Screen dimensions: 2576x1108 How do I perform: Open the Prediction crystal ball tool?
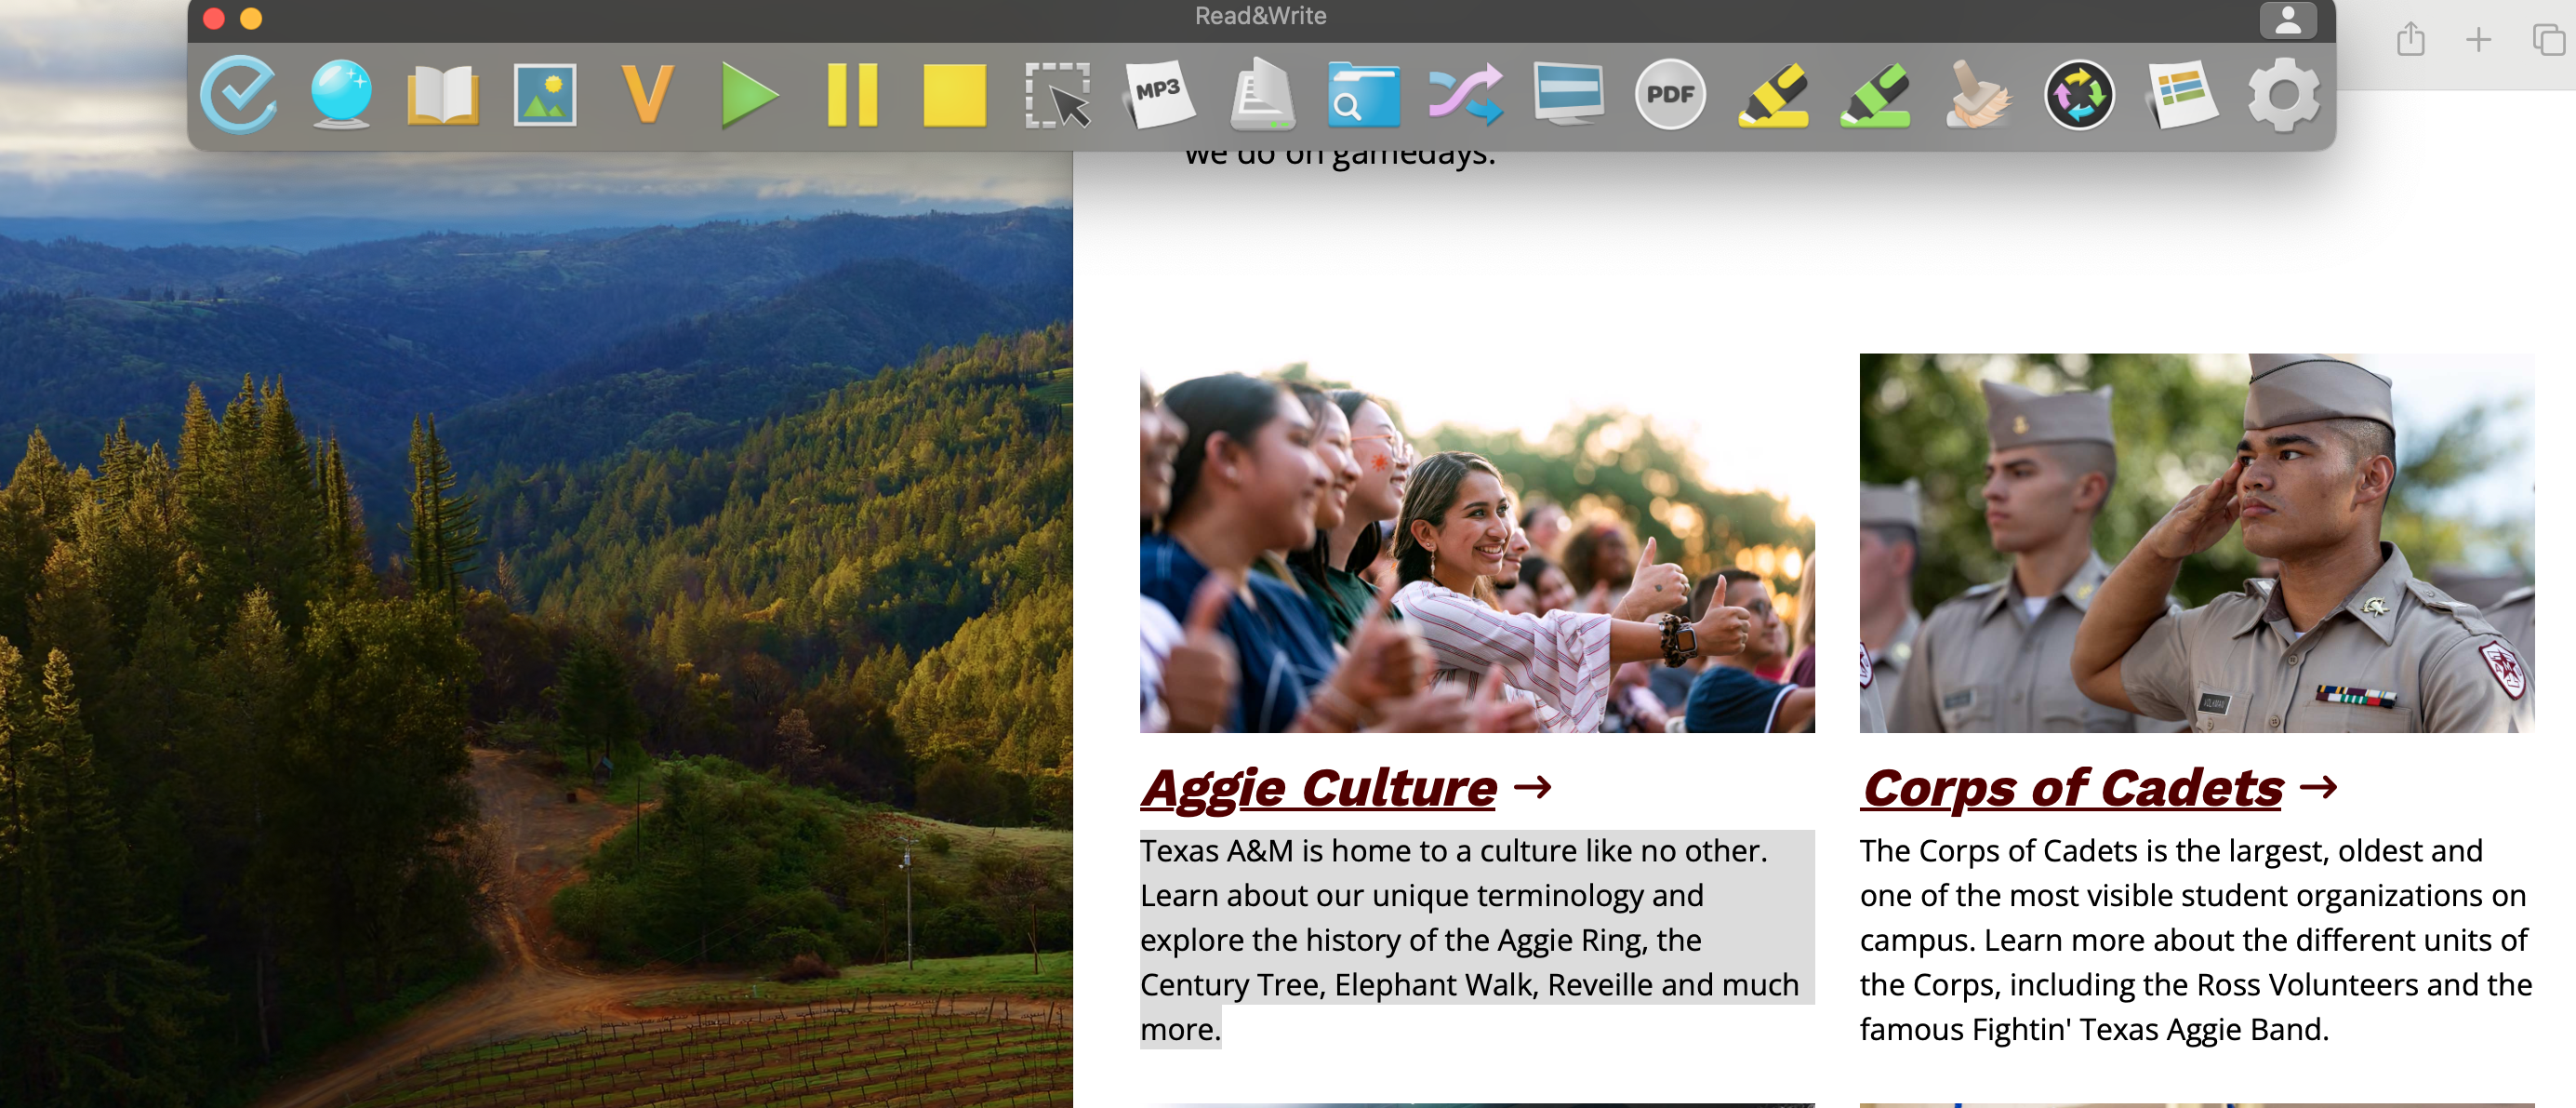pyautogui.click(x=340, y=95)
